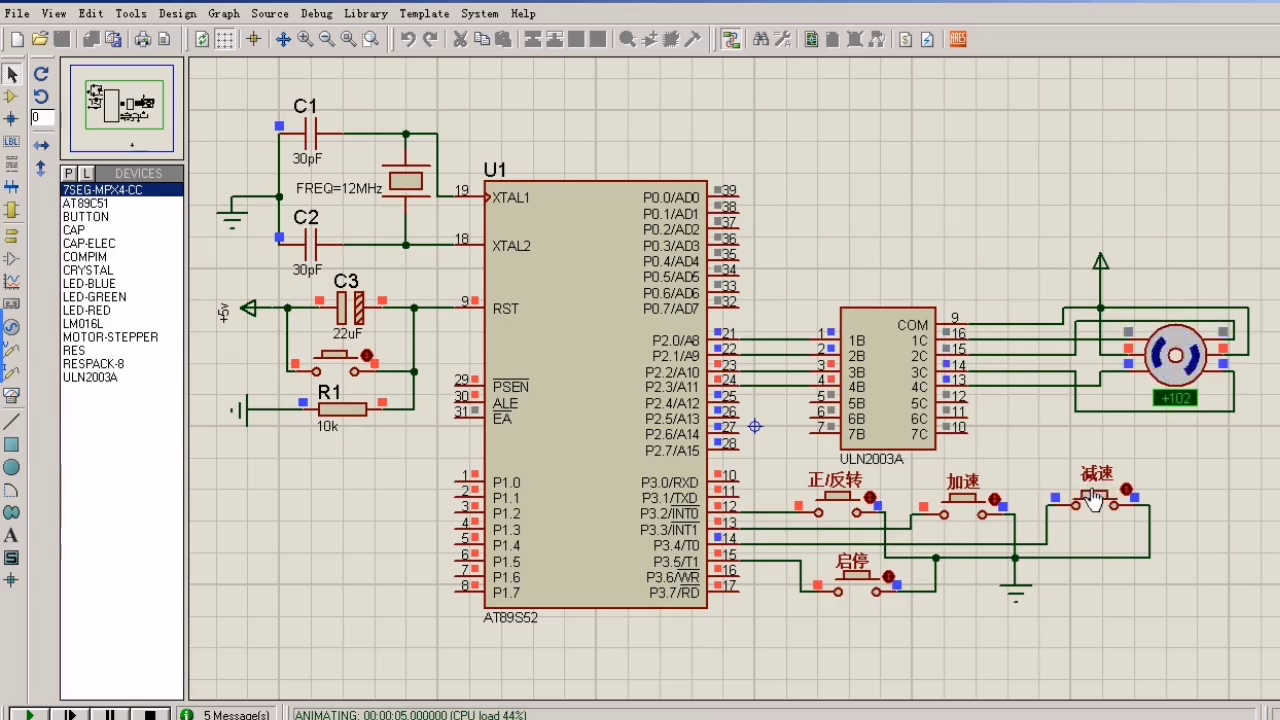
Task: Click the Zoom In magnifier icon
Action: tap(305, 39)
